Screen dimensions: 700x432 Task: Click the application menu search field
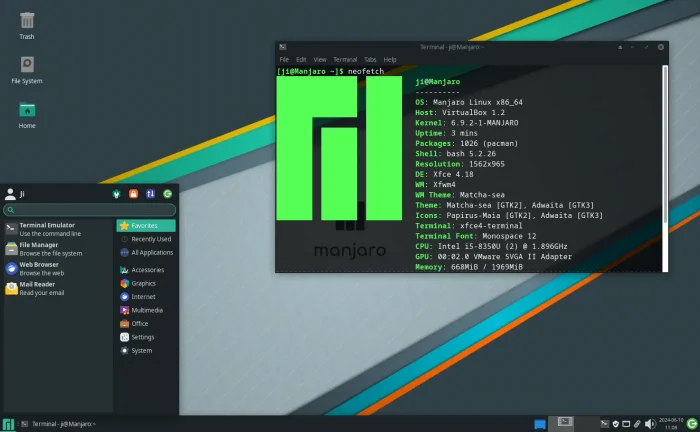pyautogui.click(x=90, y=210)
